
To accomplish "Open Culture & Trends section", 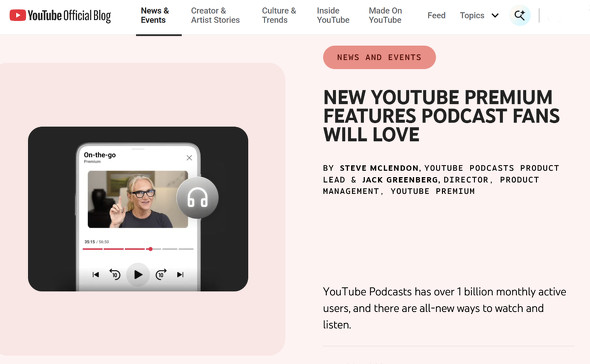I will point(279,15).
